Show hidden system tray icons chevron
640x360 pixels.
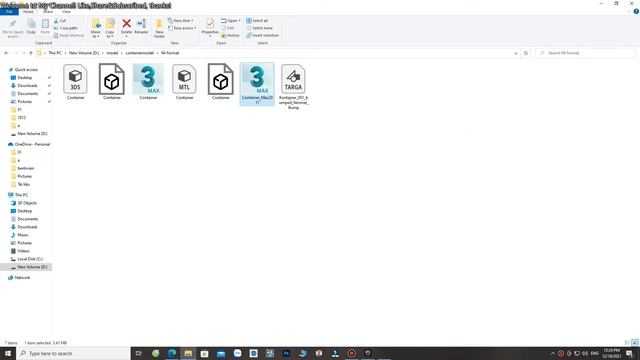553,353
